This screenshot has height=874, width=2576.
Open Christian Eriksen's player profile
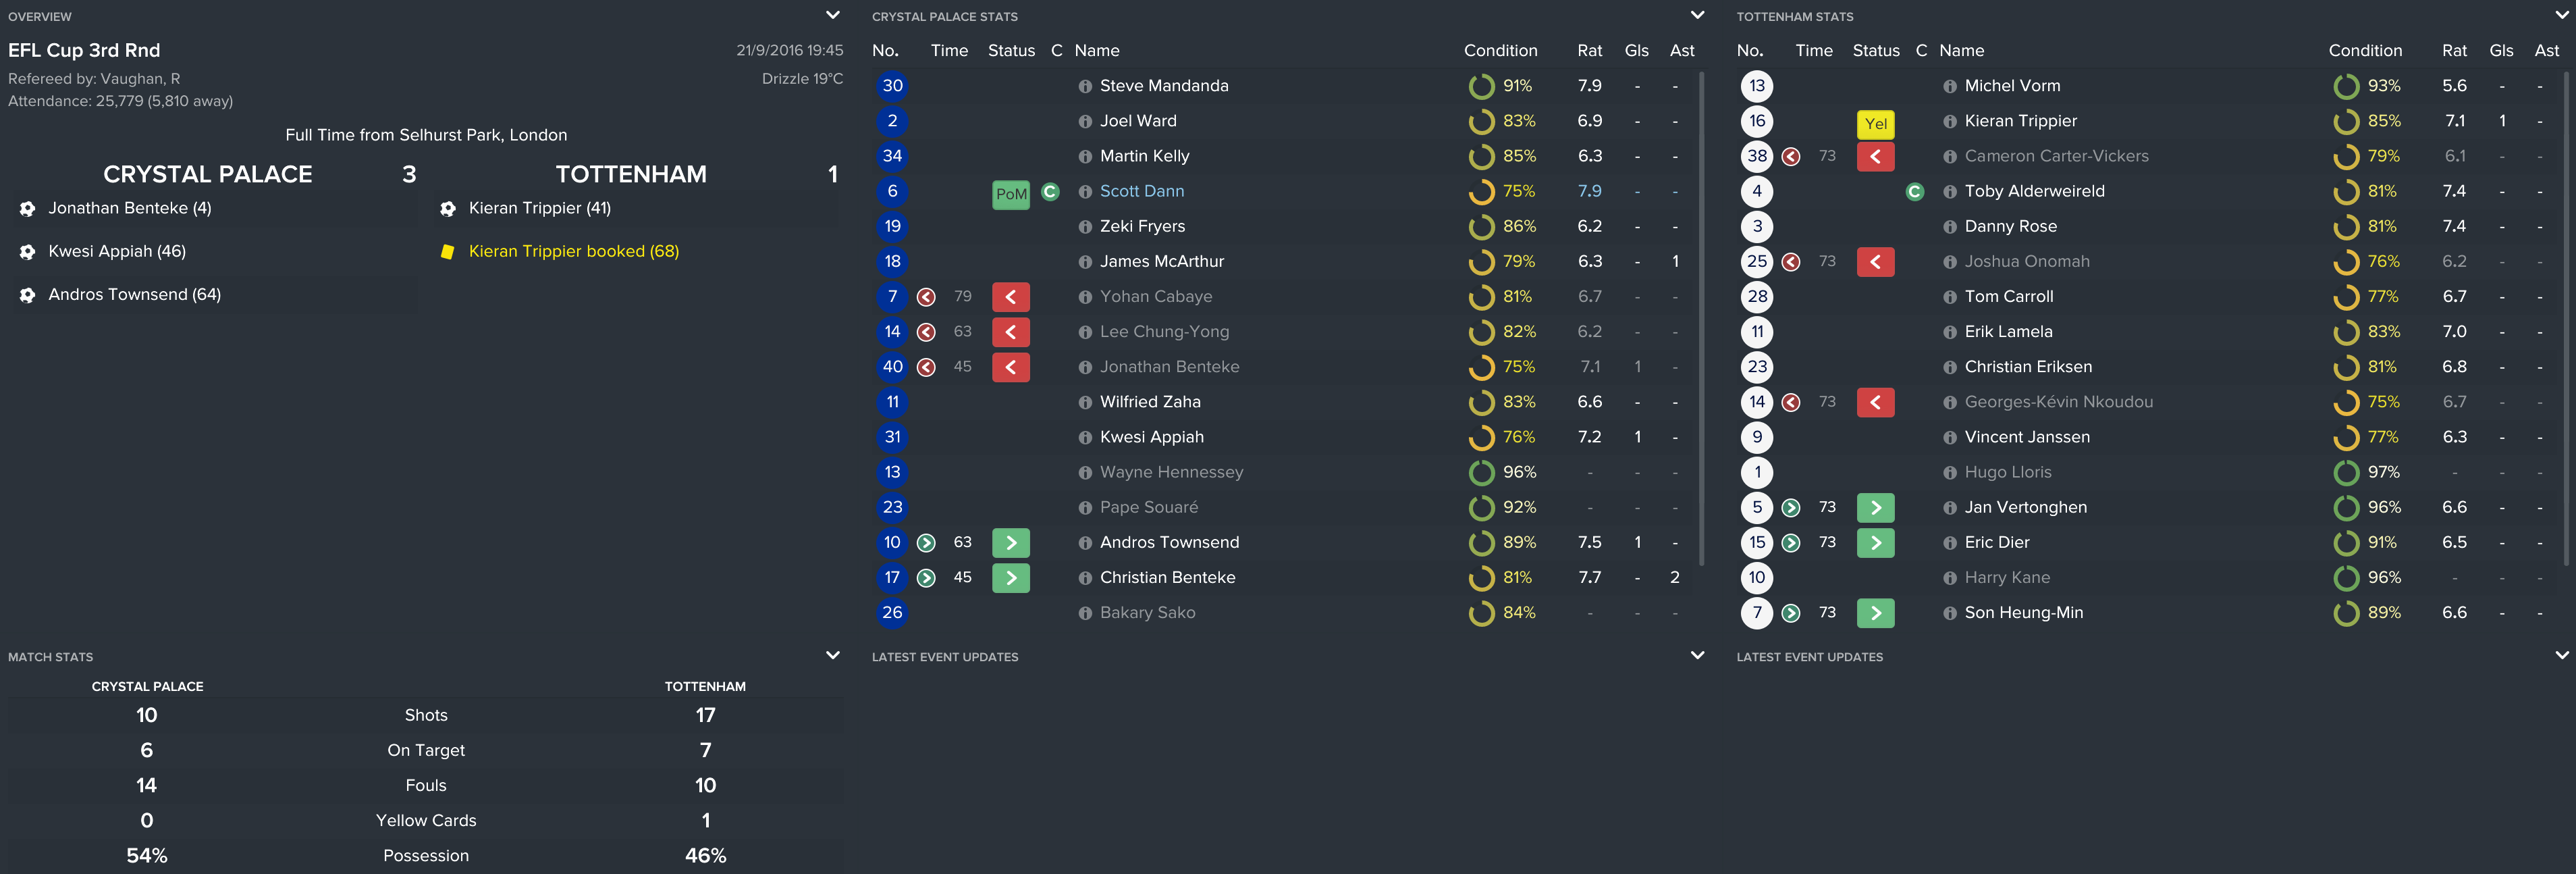2027,367
